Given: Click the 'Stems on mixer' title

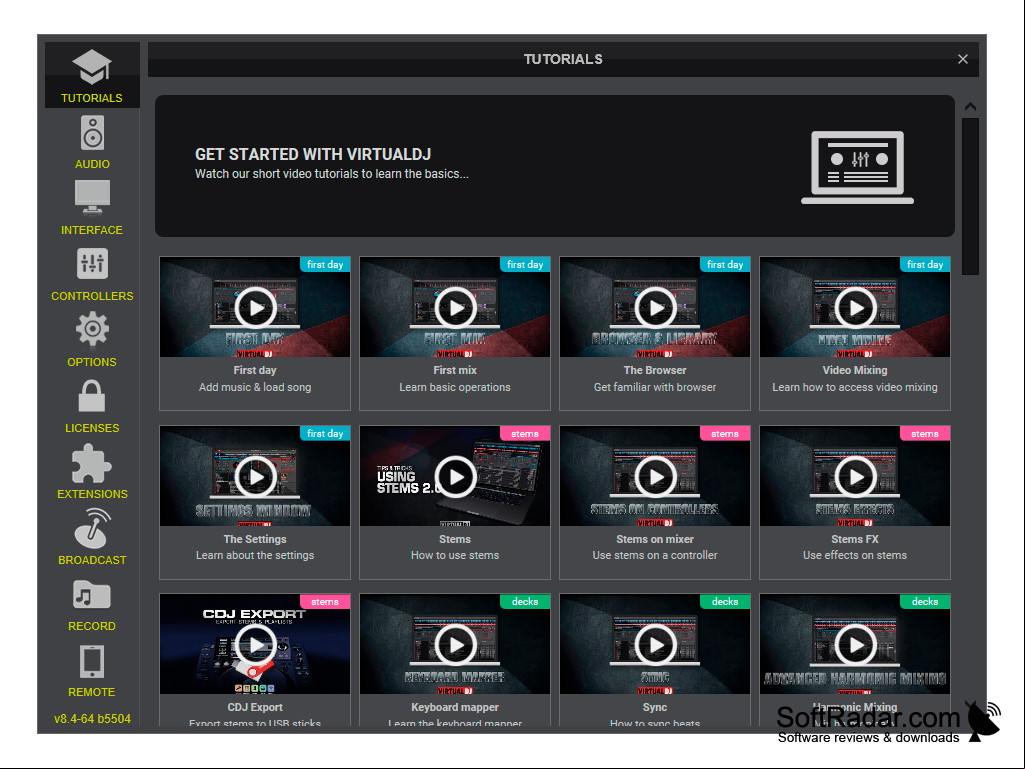Looking at the screenshot, I should [x=655, y=539].
